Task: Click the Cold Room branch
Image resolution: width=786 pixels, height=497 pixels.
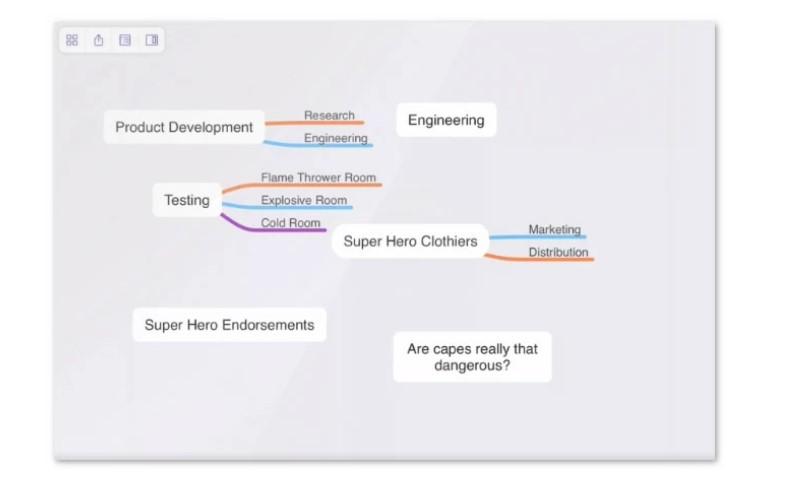Action: [x=290, y=223]
